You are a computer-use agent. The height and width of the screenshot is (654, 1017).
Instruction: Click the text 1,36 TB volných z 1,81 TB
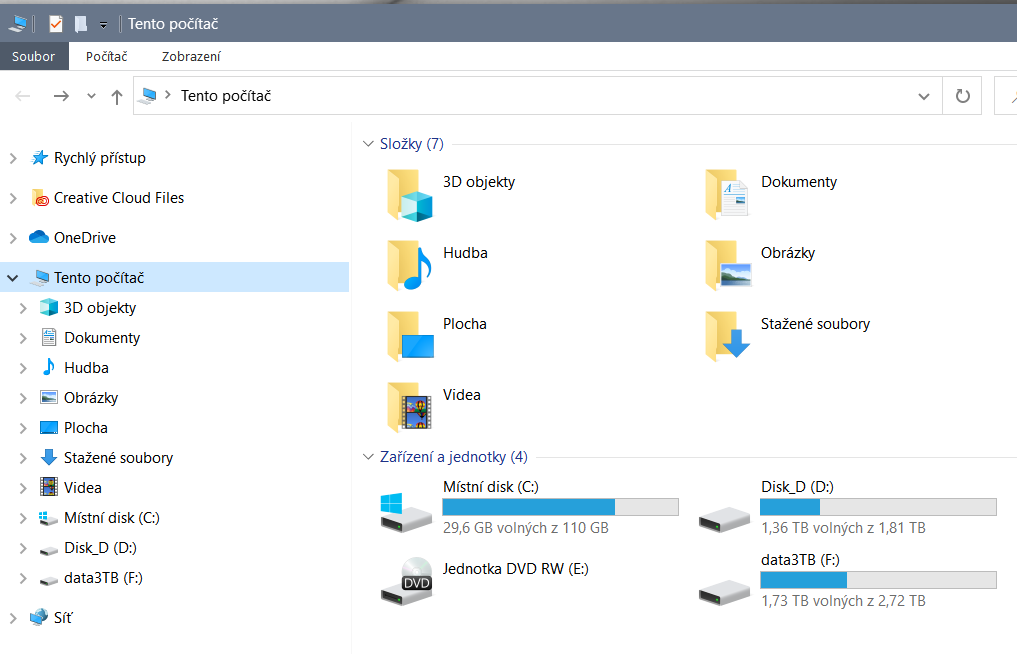[843, 528]
